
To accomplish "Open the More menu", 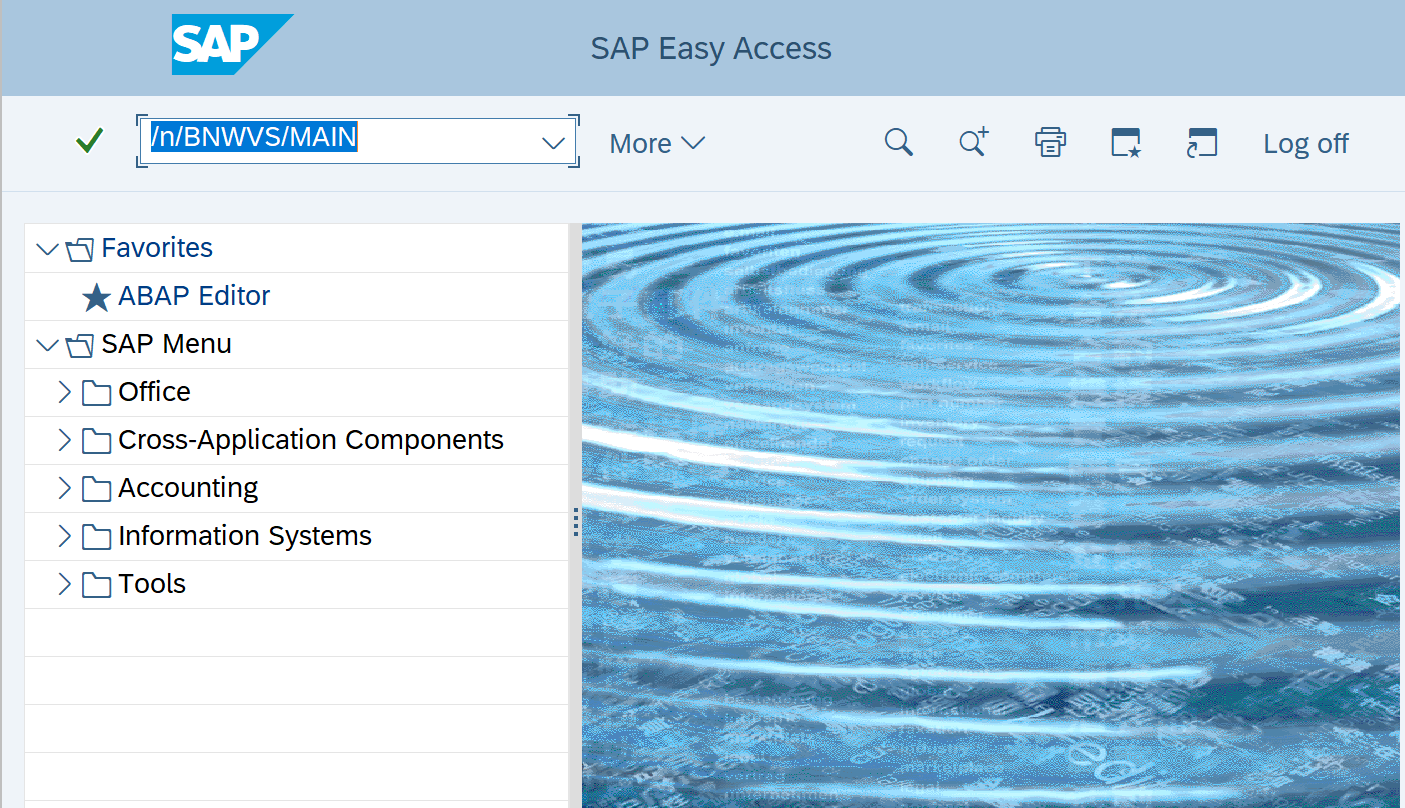I will (x=656, y=142).
